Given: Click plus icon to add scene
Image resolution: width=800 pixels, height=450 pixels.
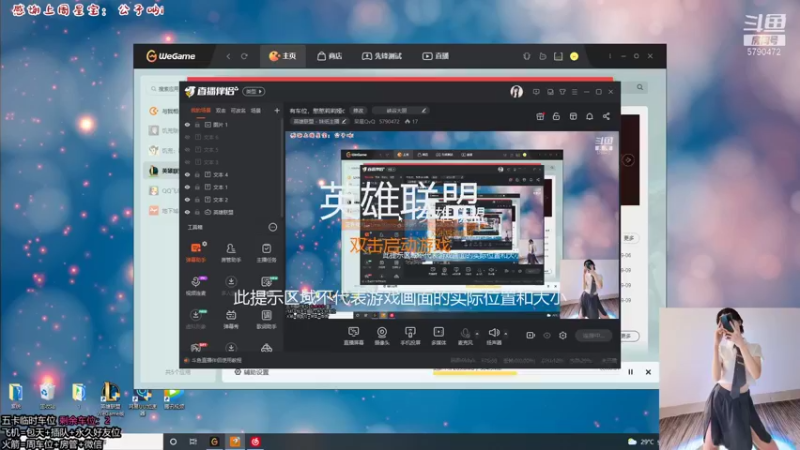Looking at the screenshot, I should [x=277, y=110].
